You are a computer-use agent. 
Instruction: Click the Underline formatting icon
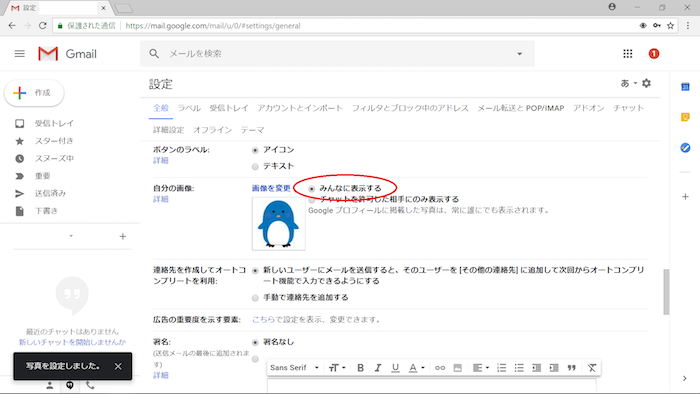point(395,368)
